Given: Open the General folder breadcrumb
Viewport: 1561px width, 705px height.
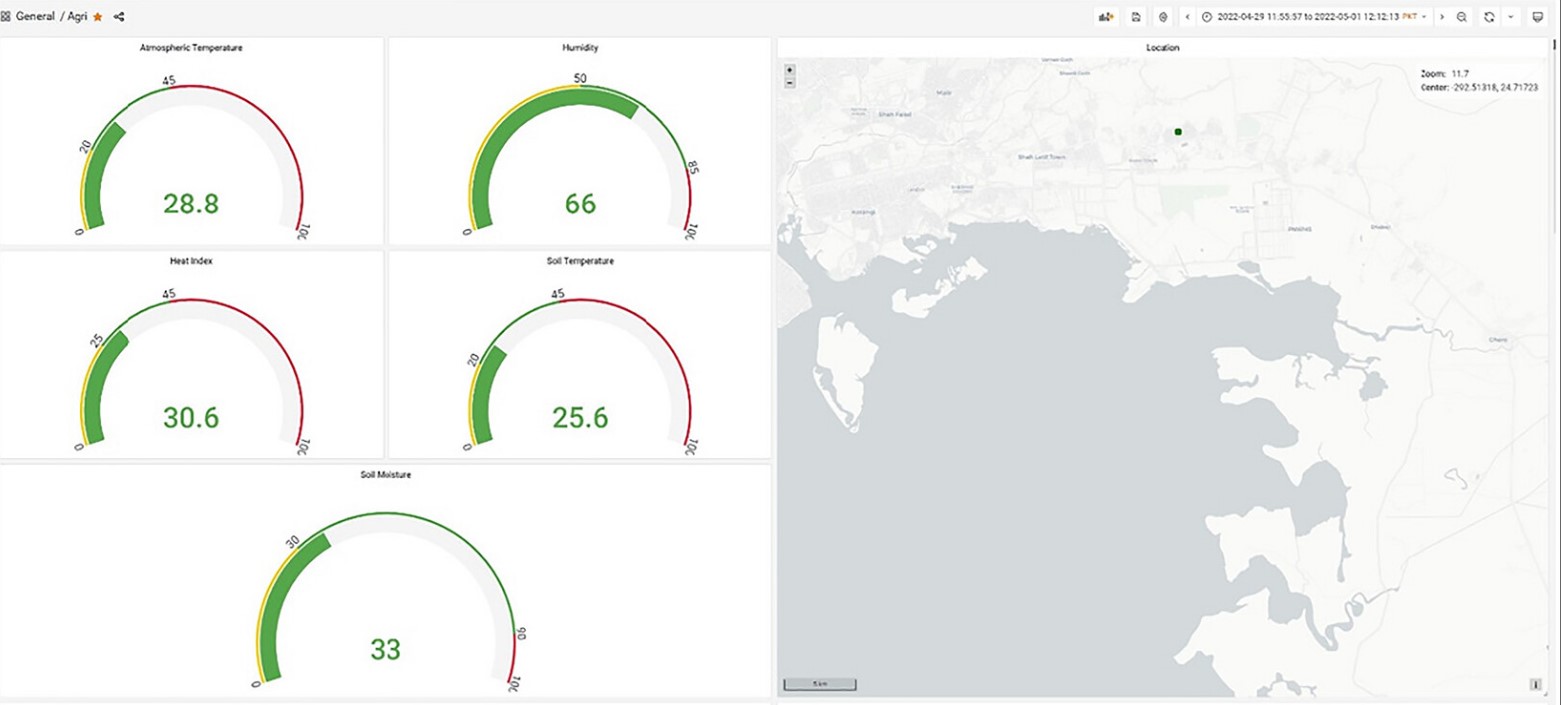Looking at the screenshot, I should pos(35,17).
